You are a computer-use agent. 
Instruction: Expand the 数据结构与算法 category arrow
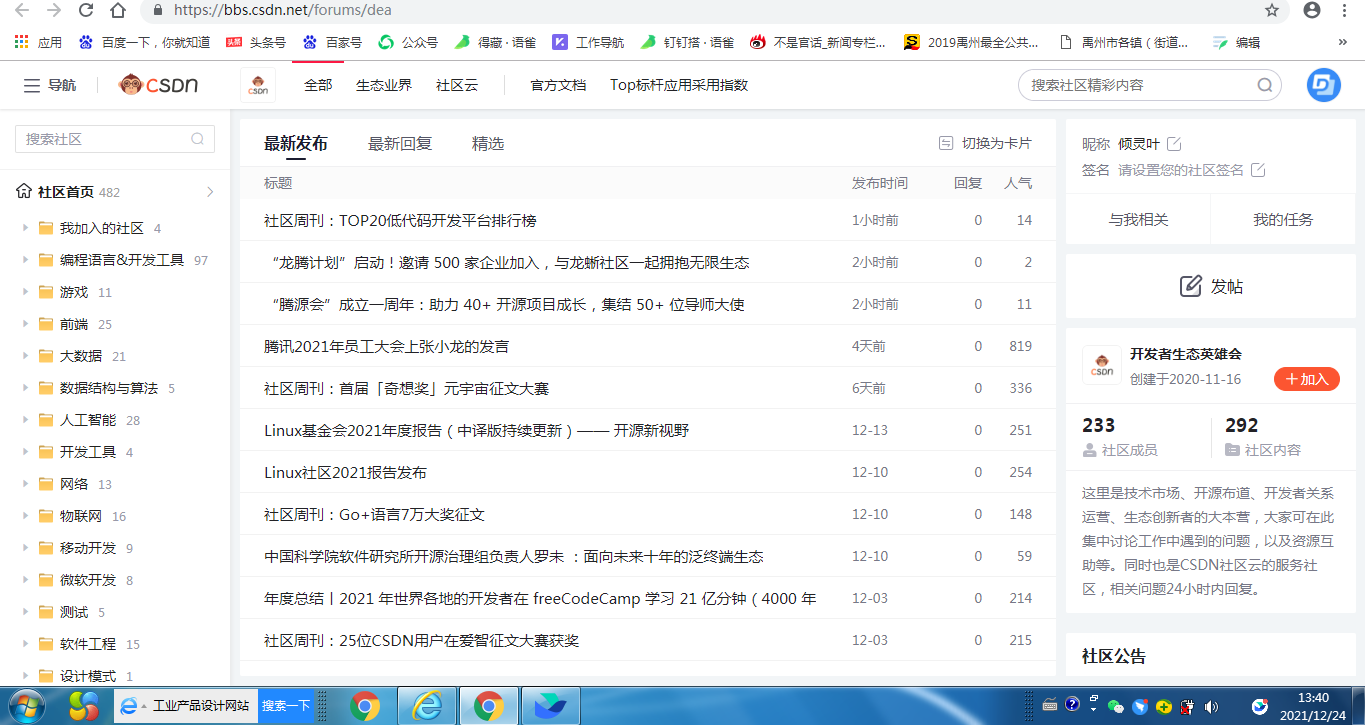click(25, 388)
